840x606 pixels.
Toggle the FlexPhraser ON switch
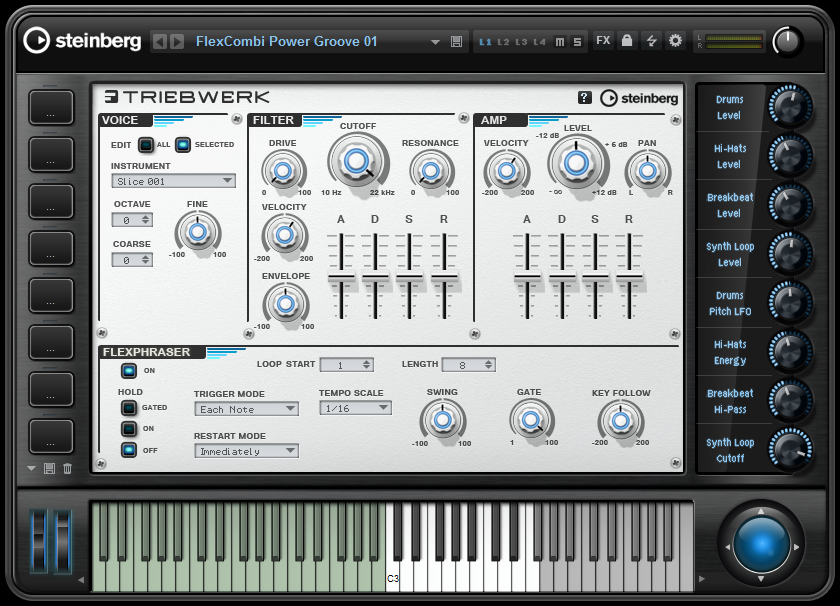129,370
